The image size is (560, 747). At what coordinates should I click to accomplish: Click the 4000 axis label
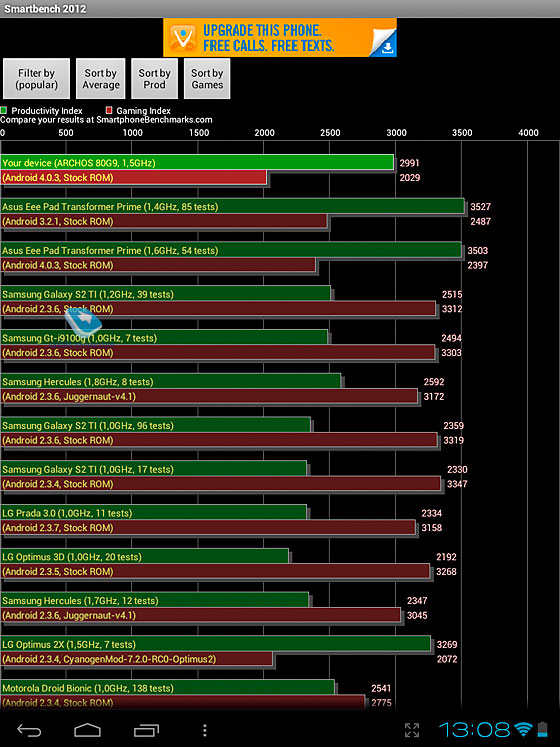pyautogui.click(x=528, y=133)
